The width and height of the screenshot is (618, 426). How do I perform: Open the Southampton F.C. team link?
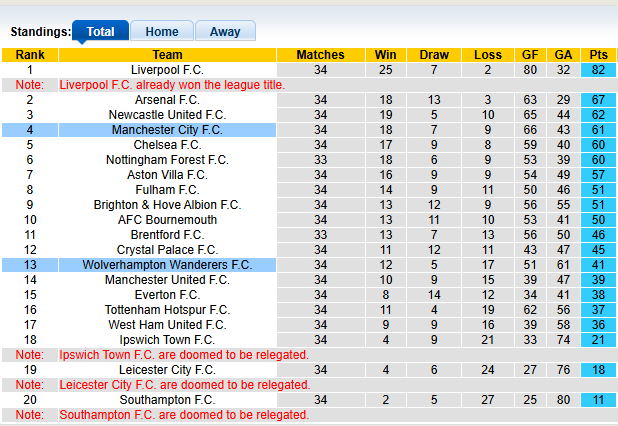click(167, 400)
